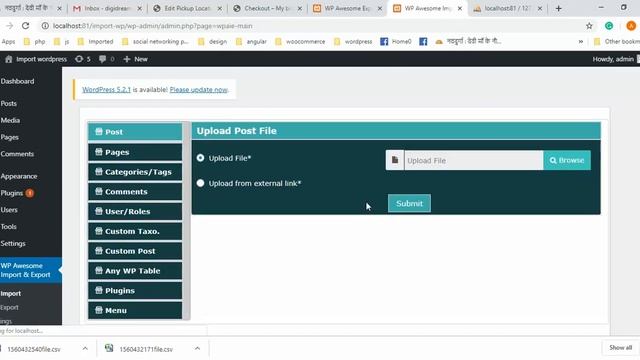Switch to the localhost:81 phpMyAdmin tab
Viewport: 640px width, 360px height.
[x=508, y=8]
